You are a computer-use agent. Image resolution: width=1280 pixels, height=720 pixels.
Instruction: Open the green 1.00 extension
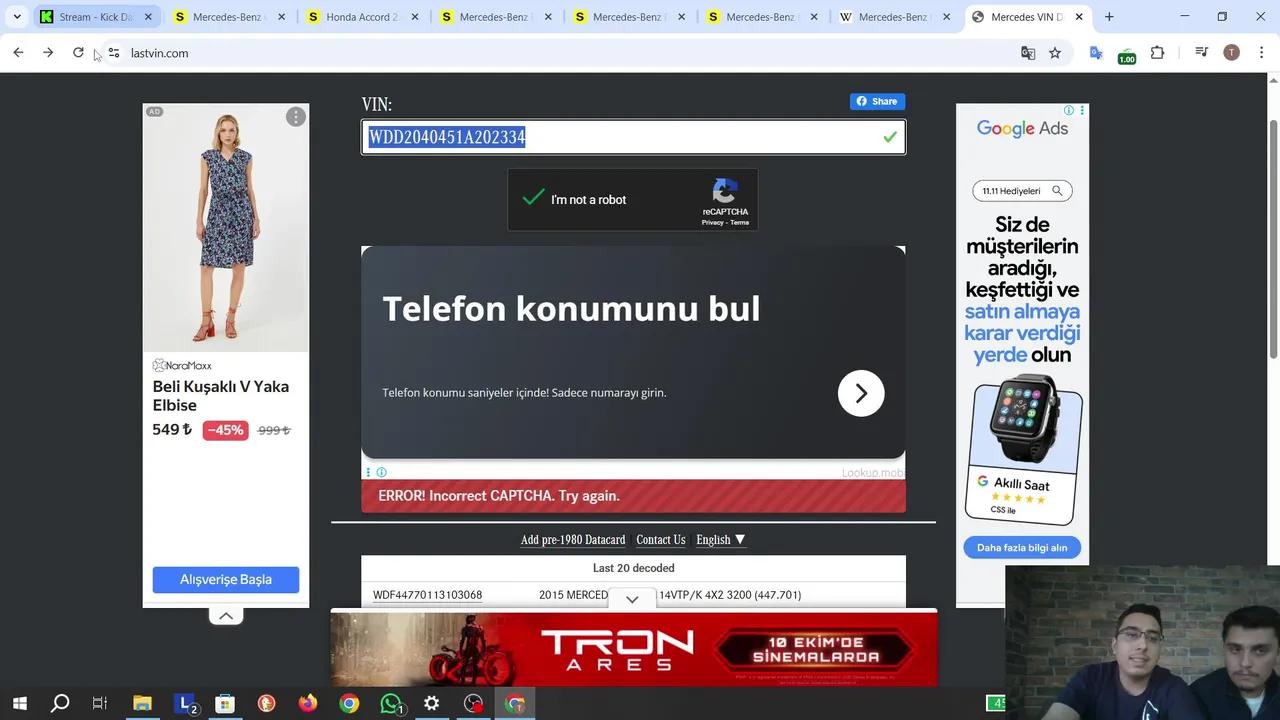tap(1127, 55)
